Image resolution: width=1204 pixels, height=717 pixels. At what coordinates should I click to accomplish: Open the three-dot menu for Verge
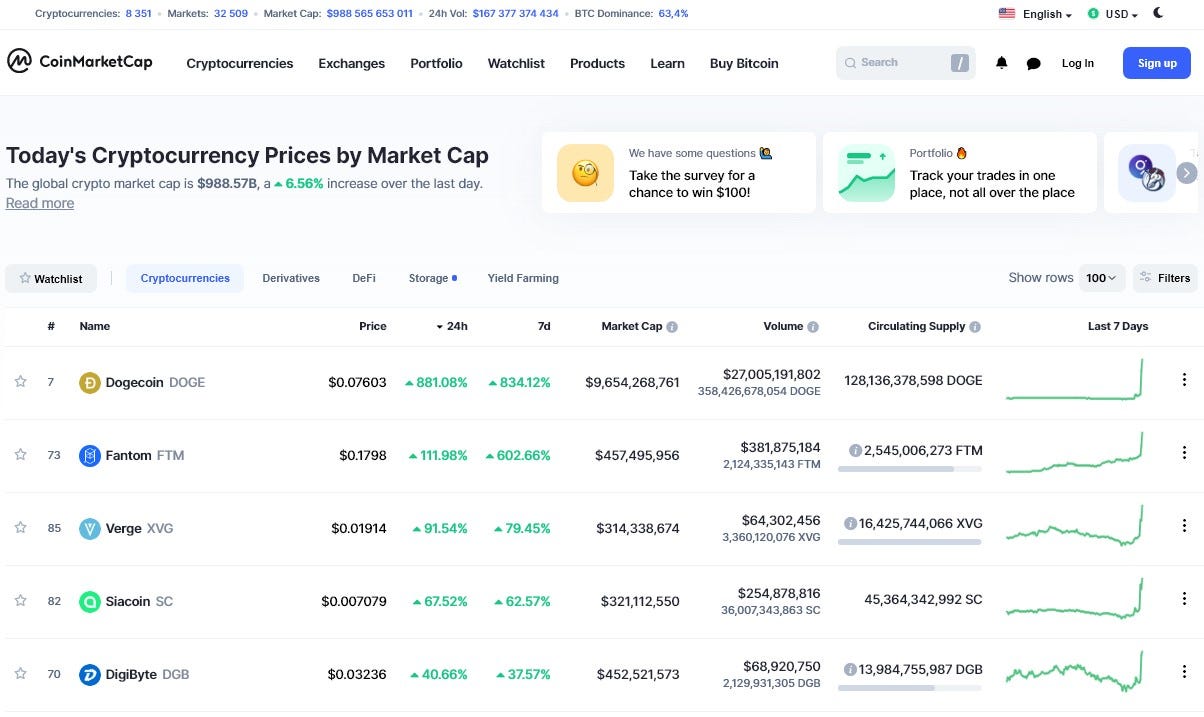[x=1184, y=526]
